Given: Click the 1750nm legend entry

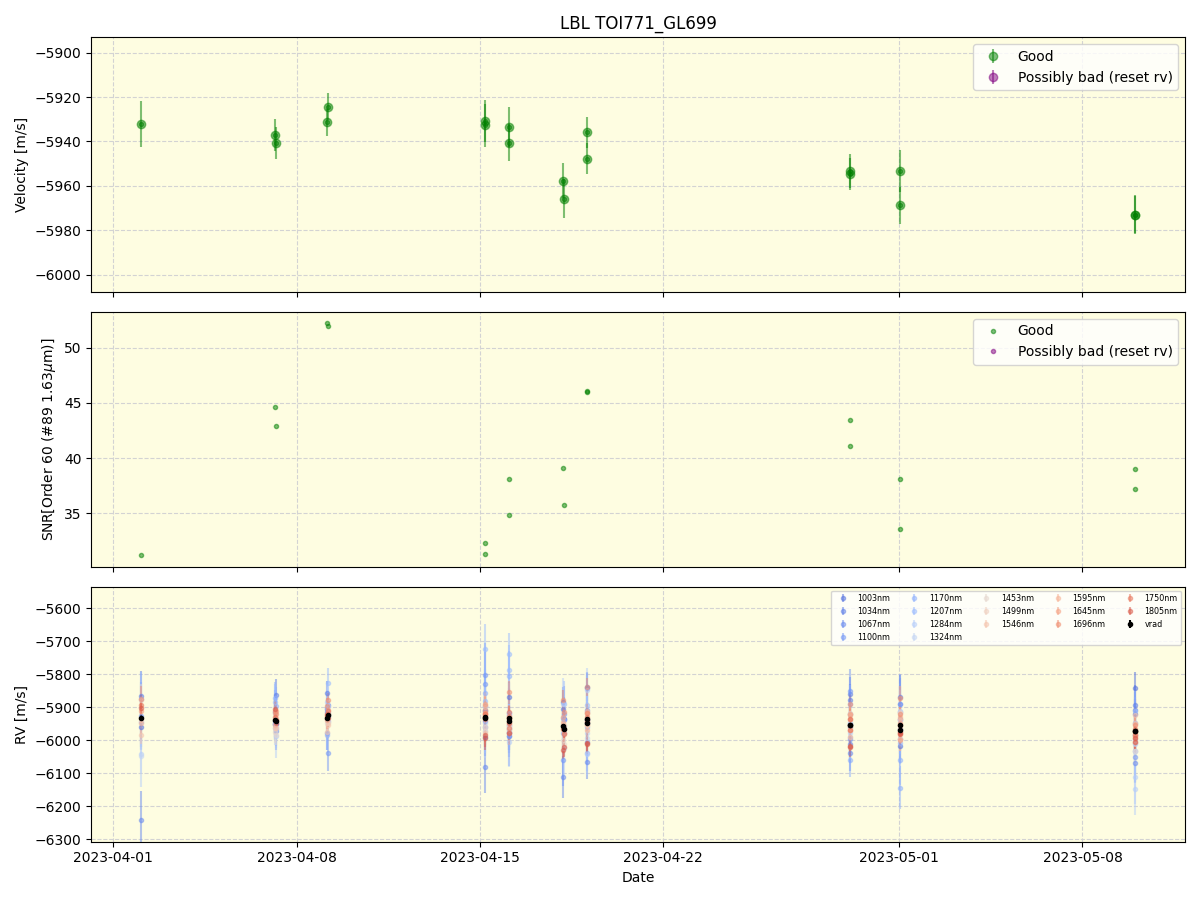Looking at the screenshot, I should pos(1161,598).
